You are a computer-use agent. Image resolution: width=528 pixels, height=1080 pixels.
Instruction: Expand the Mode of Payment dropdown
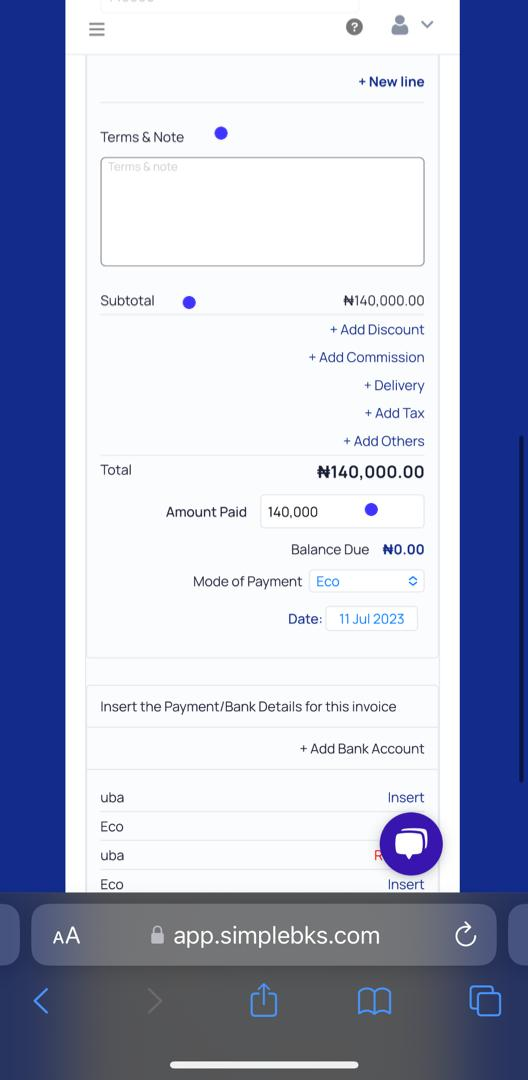point(366,581)
